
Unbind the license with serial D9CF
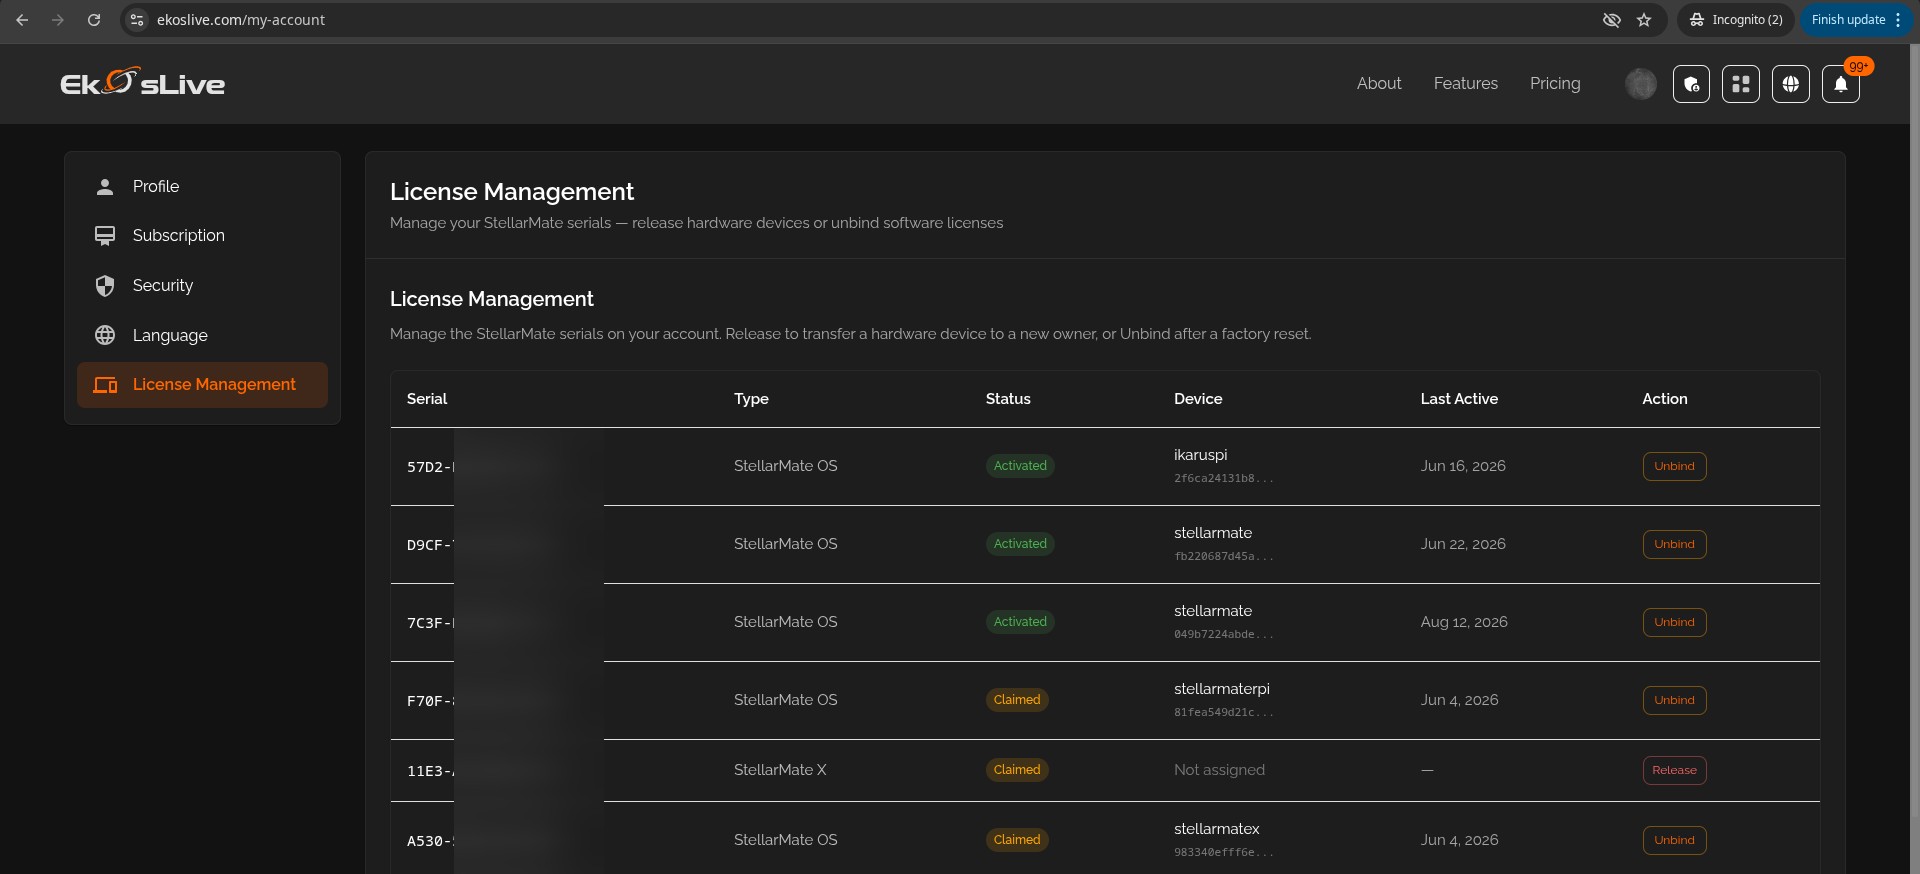click(x=1674, y=544)
